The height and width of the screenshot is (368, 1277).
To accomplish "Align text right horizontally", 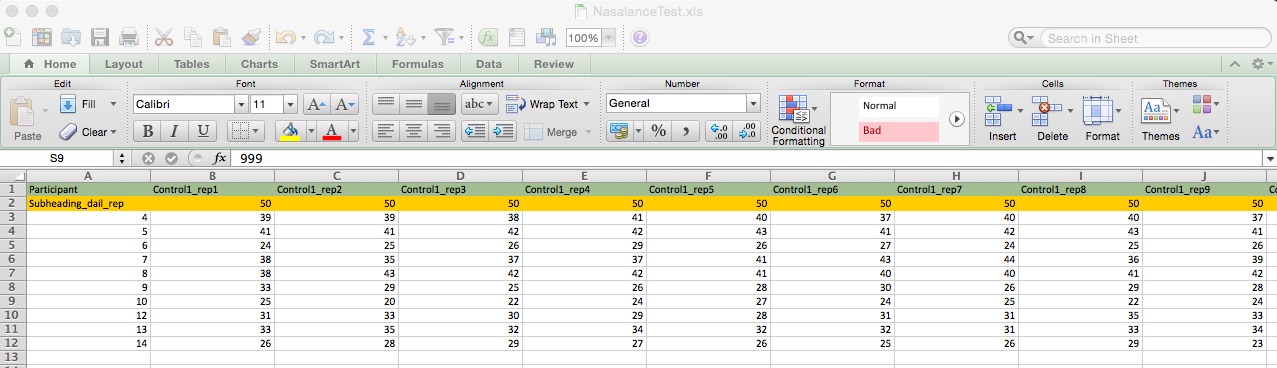I will [441, 131].
